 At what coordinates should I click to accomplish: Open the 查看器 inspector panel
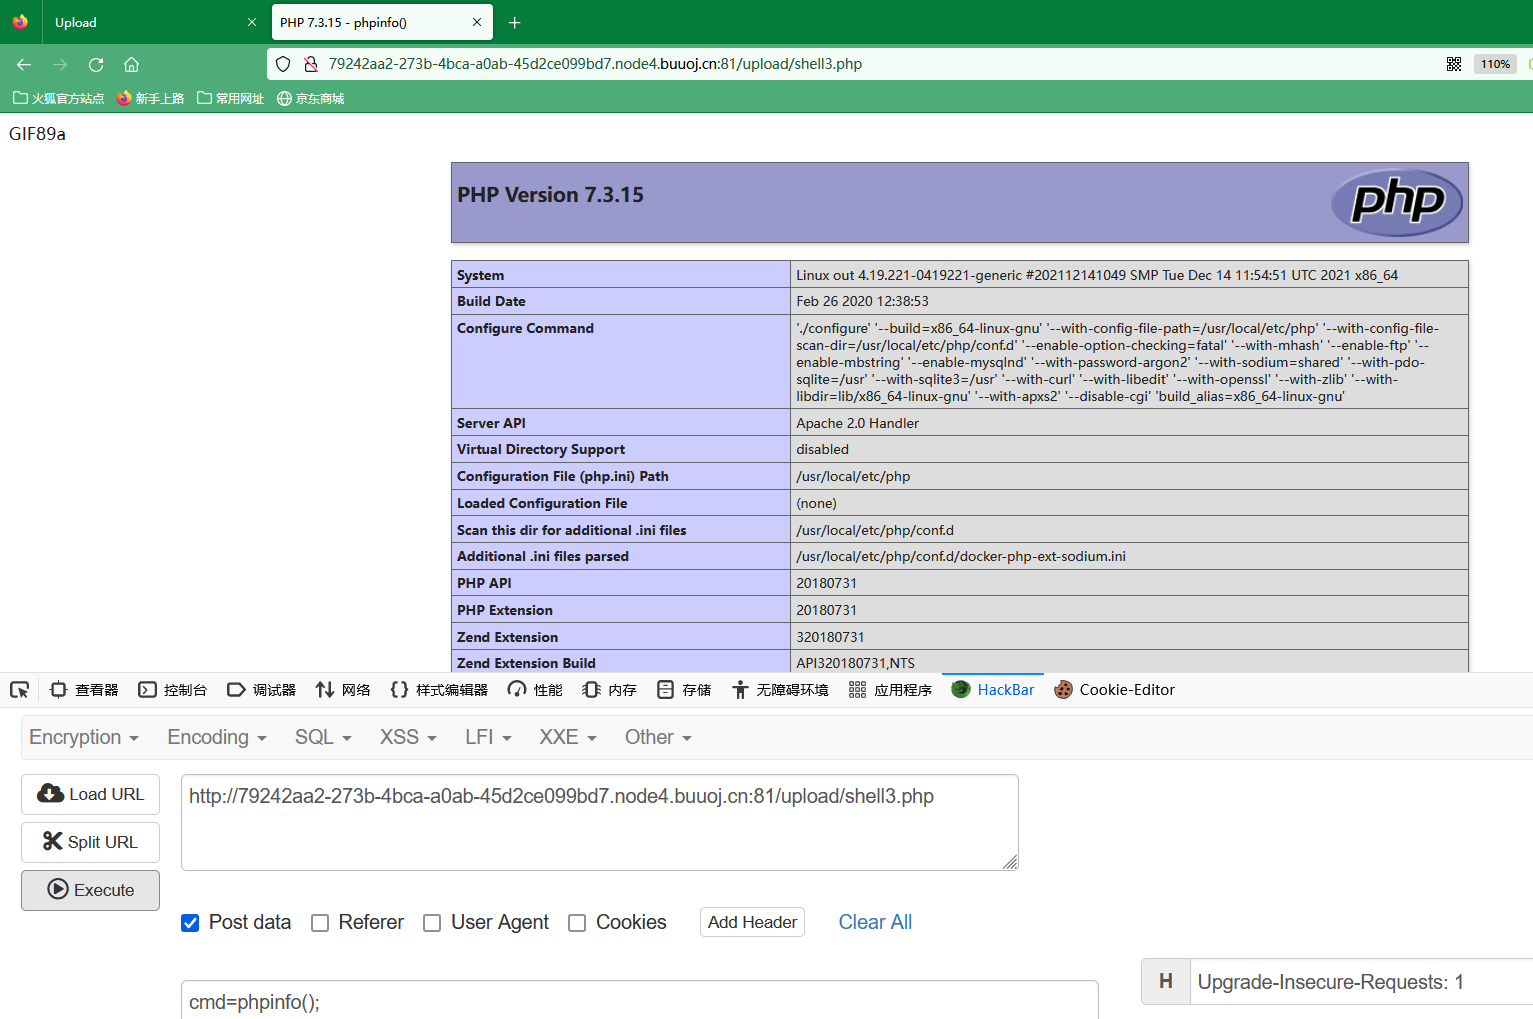tap(84, 690)
